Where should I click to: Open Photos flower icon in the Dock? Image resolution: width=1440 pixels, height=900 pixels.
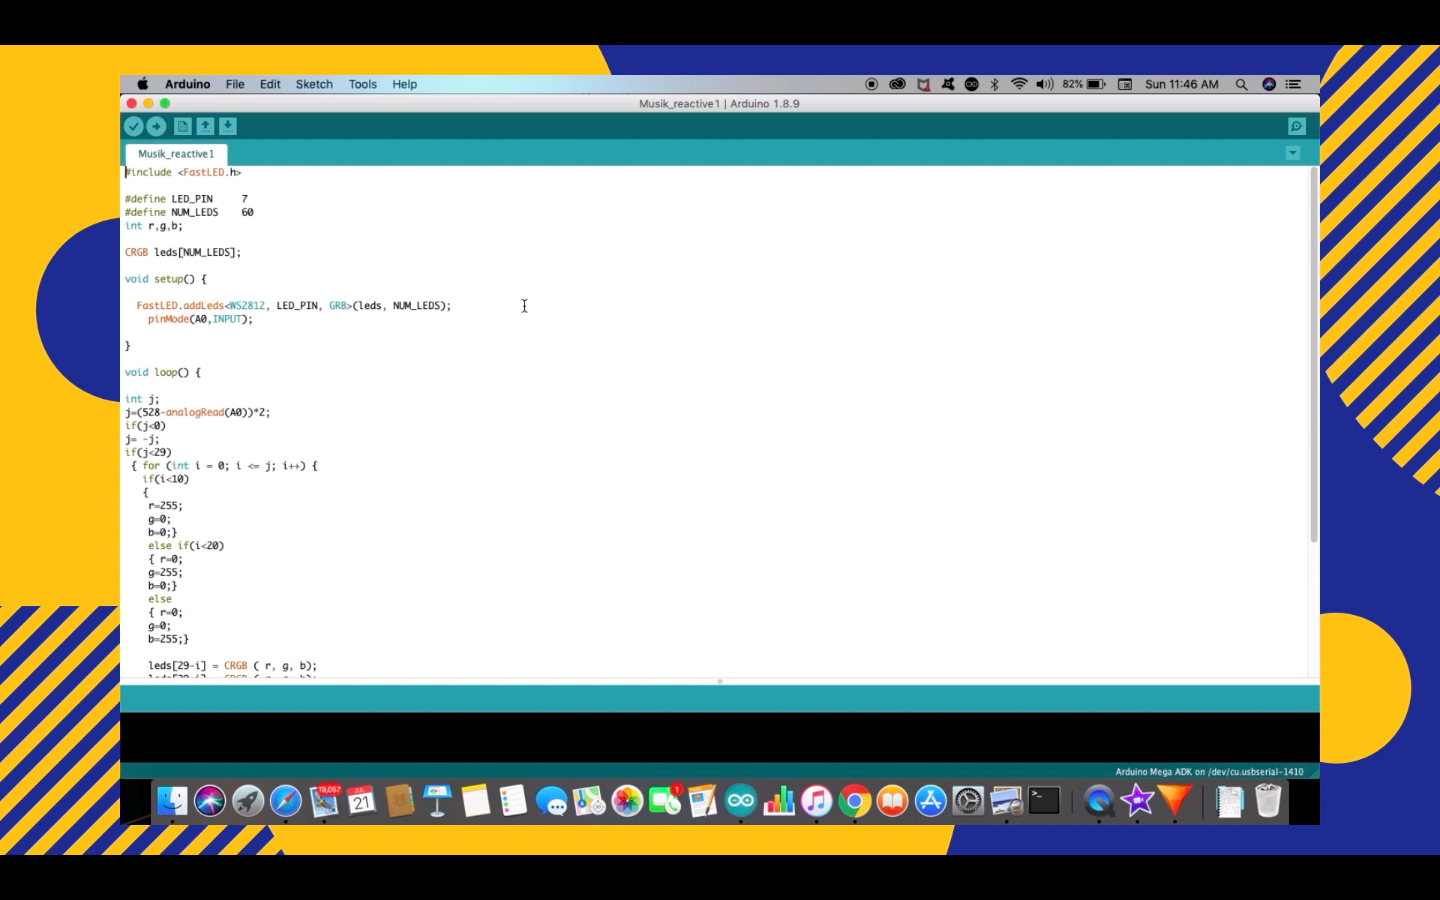click(627, 801)
